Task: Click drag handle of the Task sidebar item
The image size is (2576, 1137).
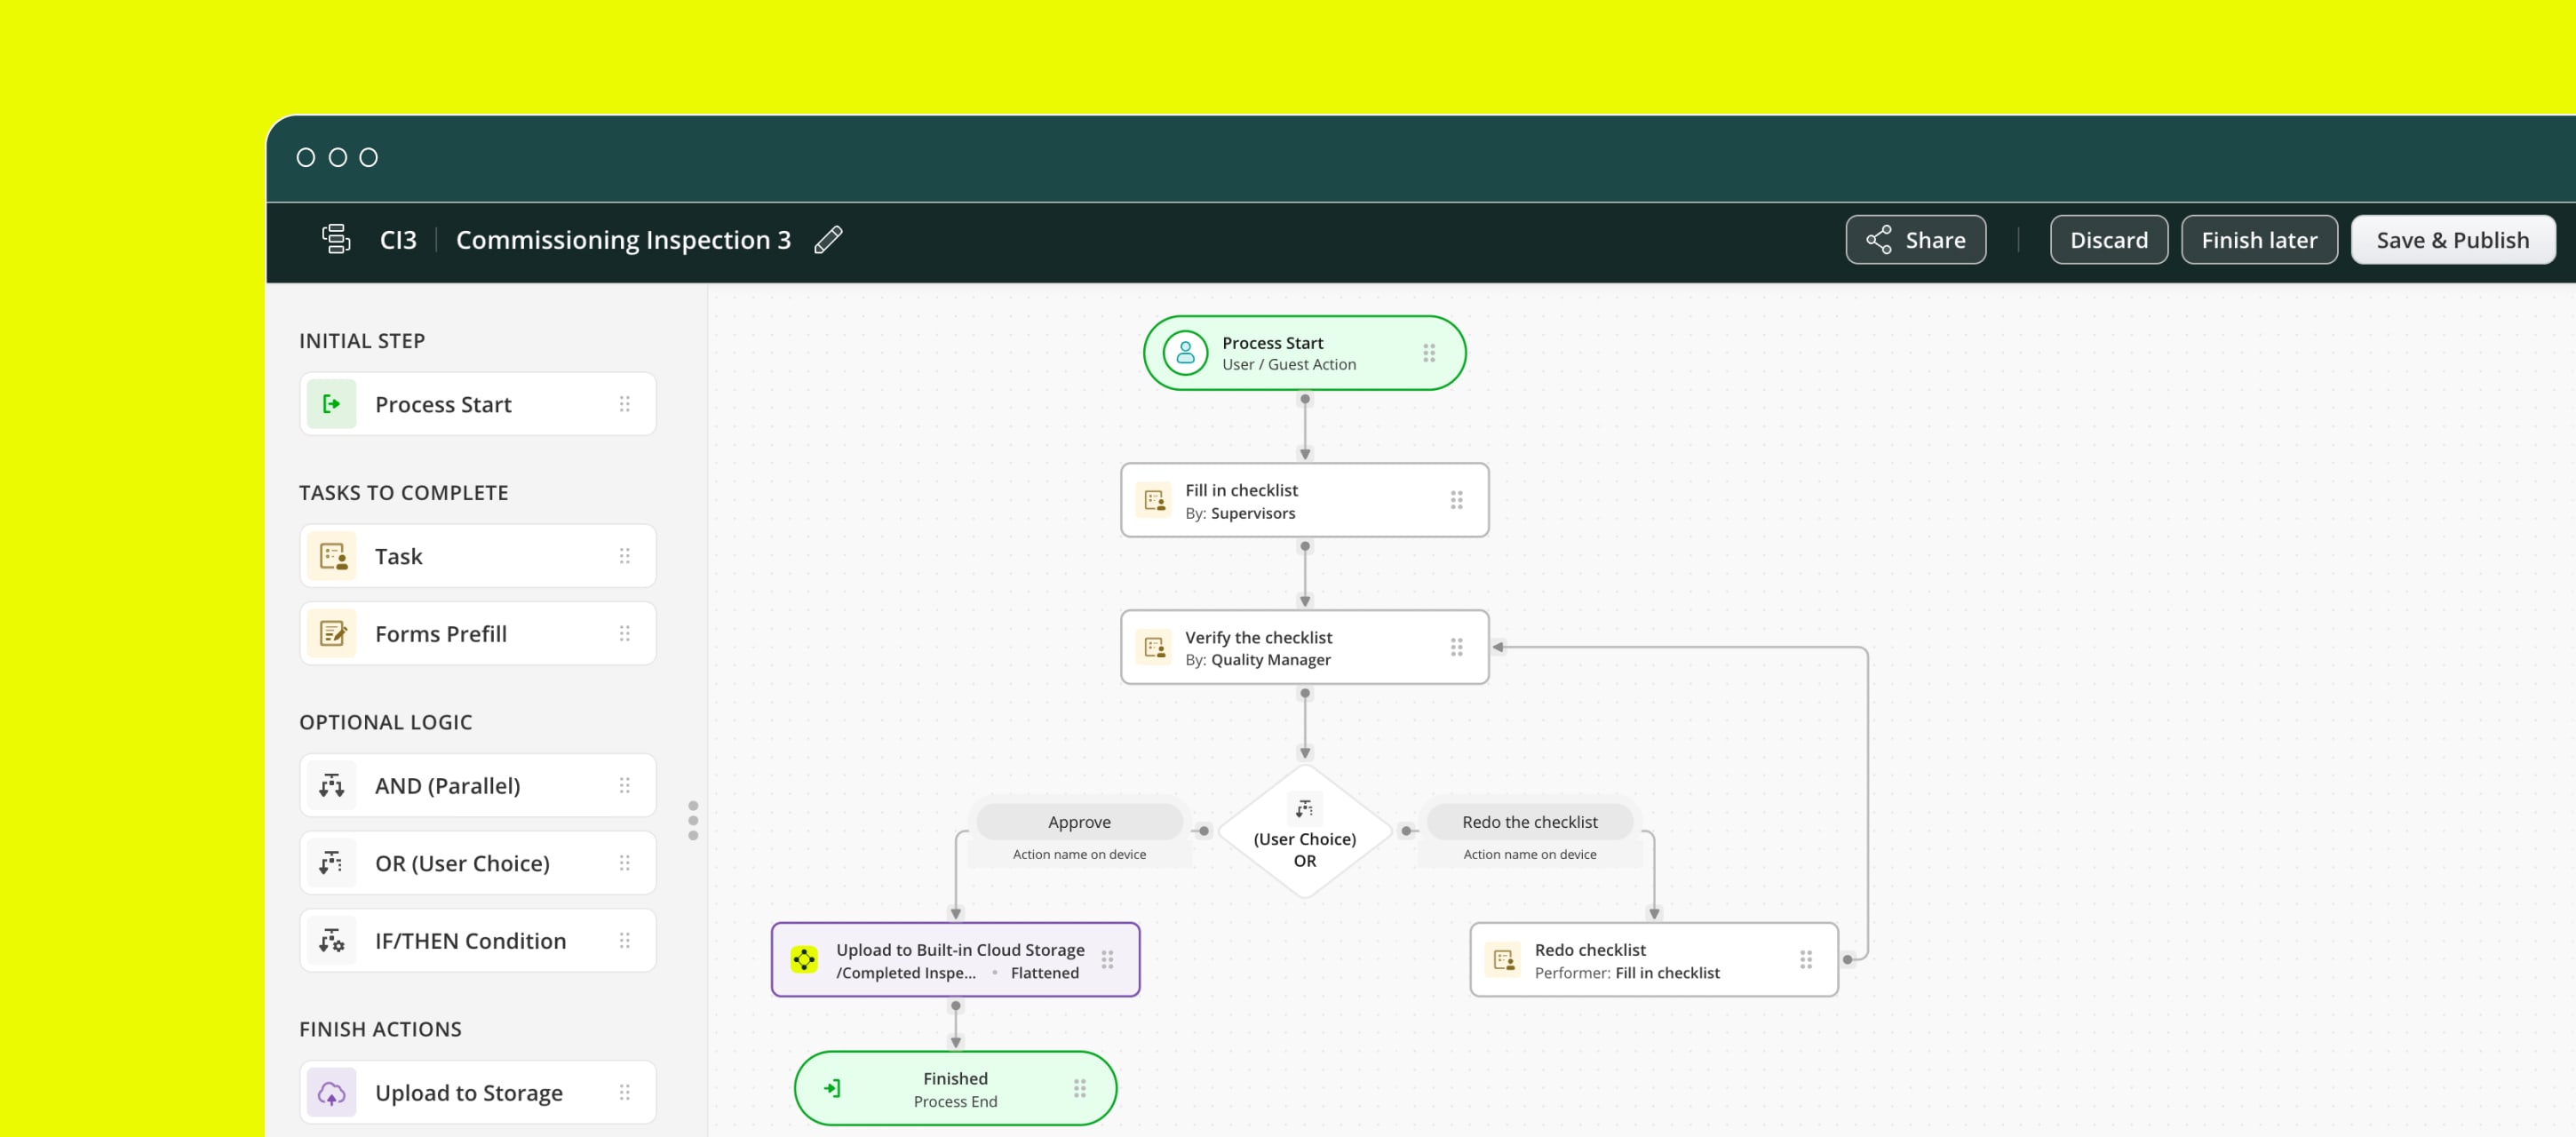Action: (x=624, y=556)
